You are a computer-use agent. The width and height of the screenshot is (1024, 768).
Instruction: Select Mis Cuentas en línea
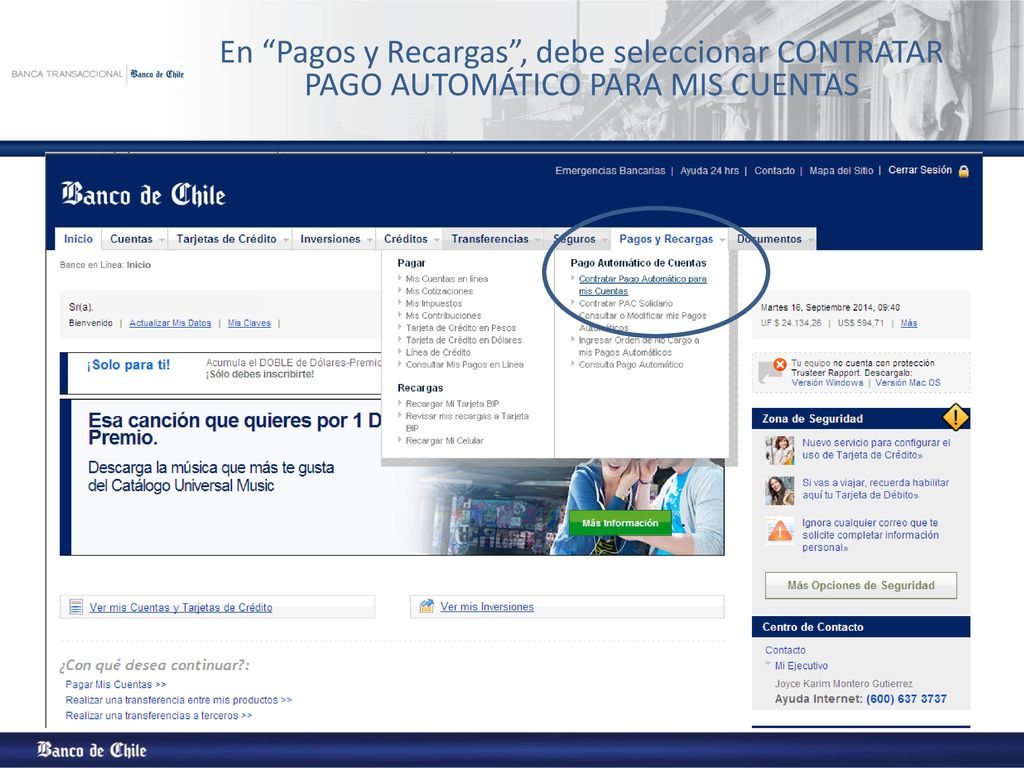pos(447,279)
